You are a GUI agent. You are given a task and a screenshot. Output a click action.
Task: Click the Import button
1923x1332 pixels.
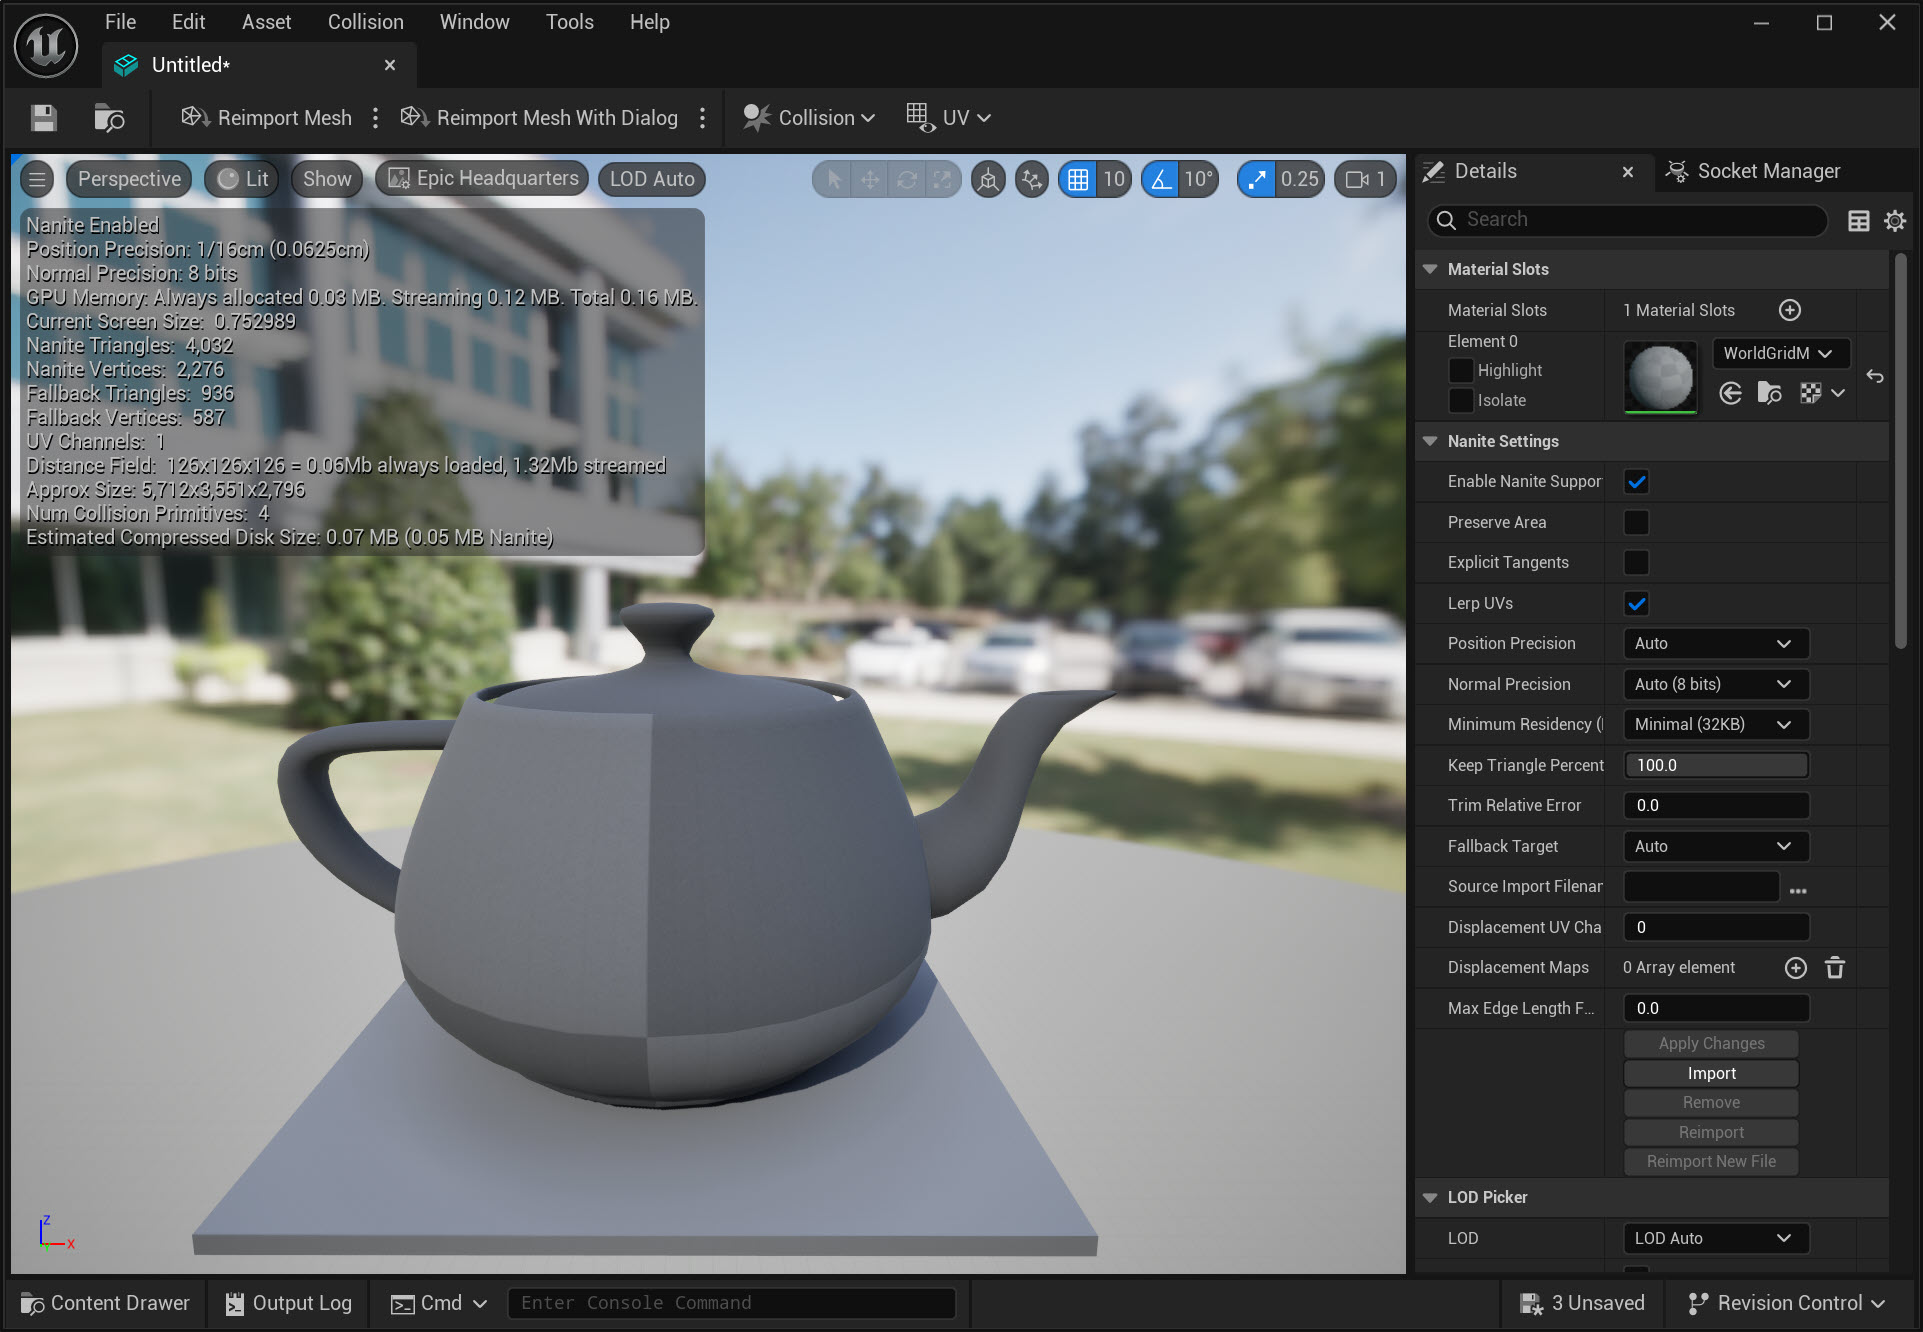(x=1710, y=1073)
